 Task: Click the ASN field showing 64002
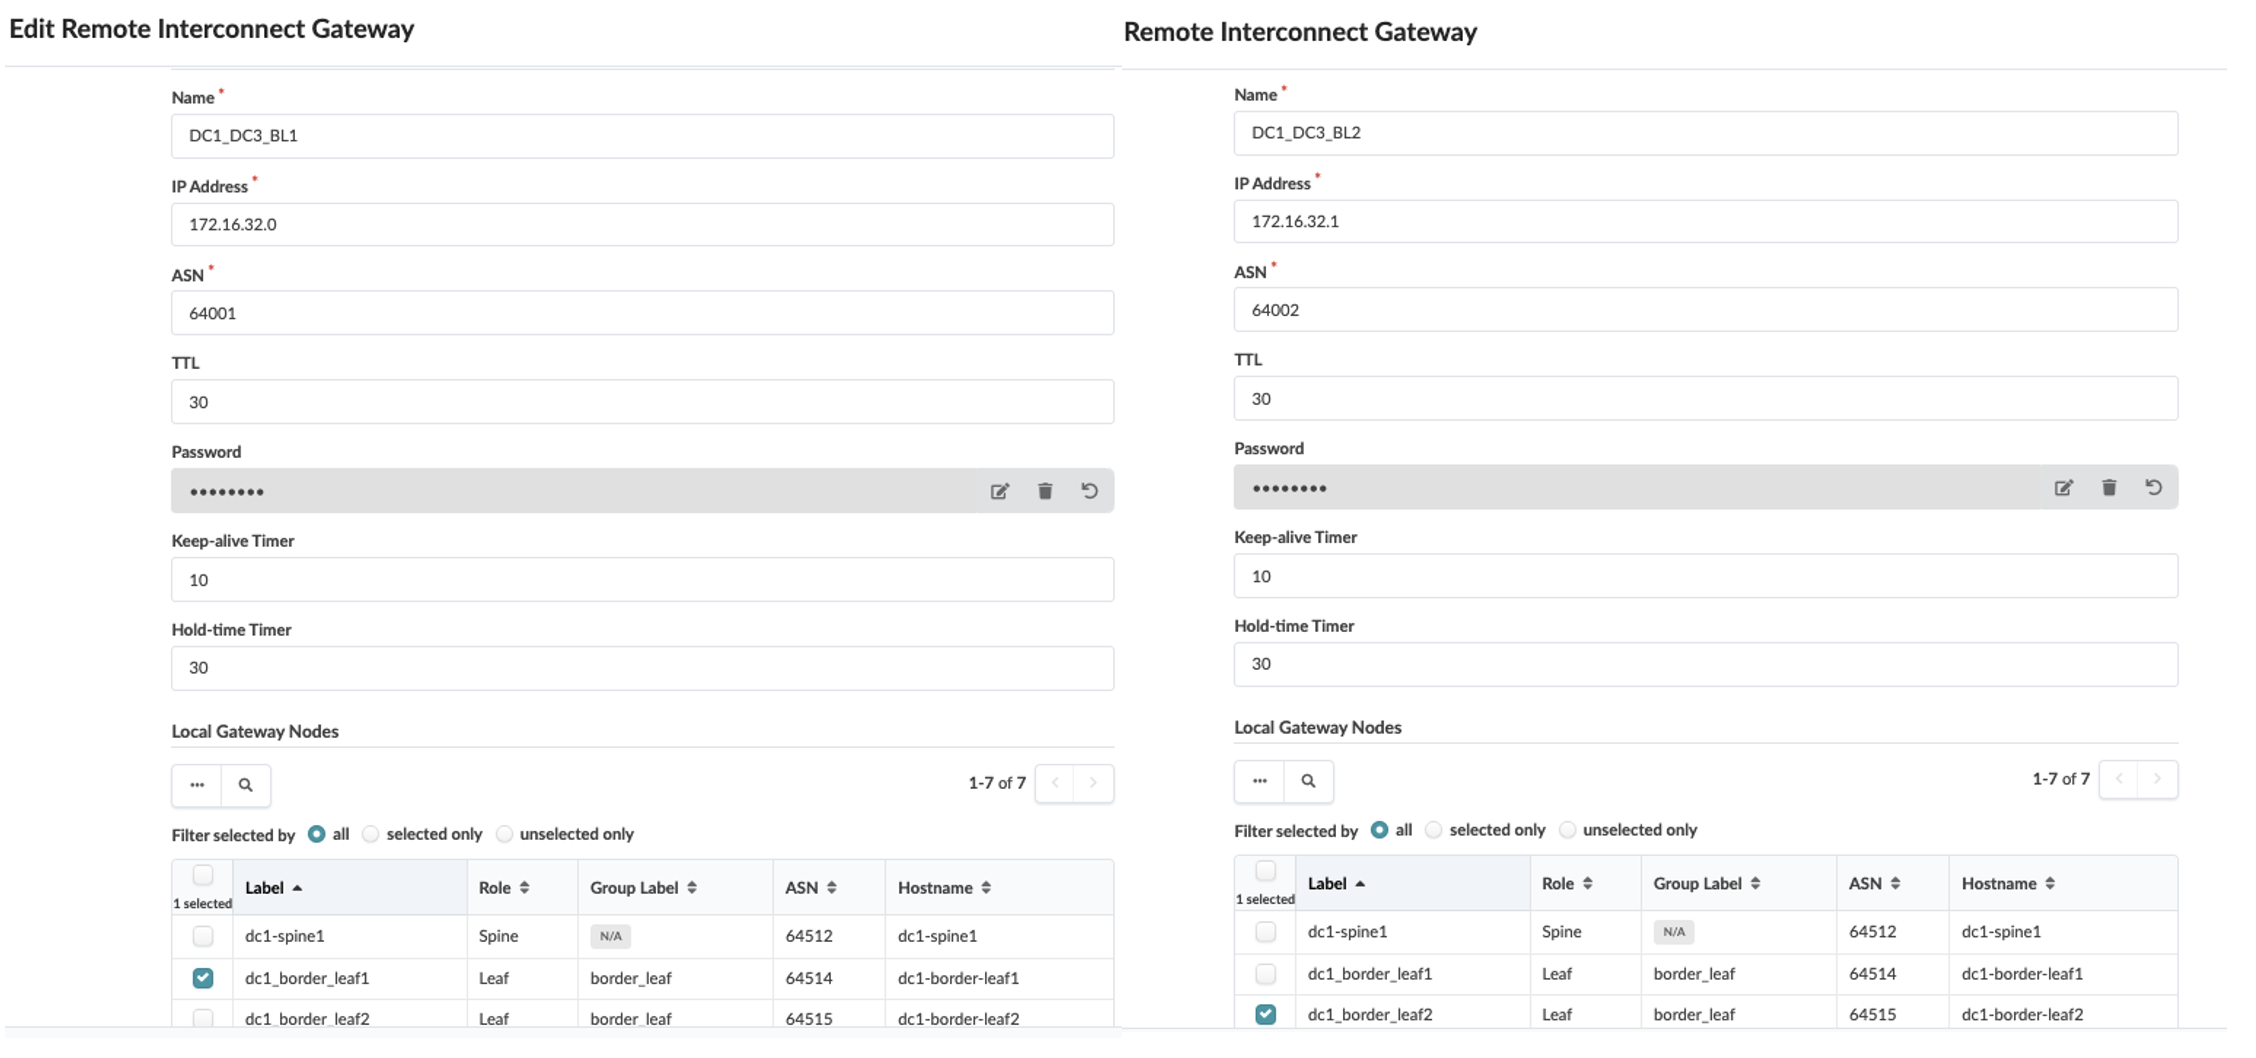pyautogui.click(x=1705, y=310)
